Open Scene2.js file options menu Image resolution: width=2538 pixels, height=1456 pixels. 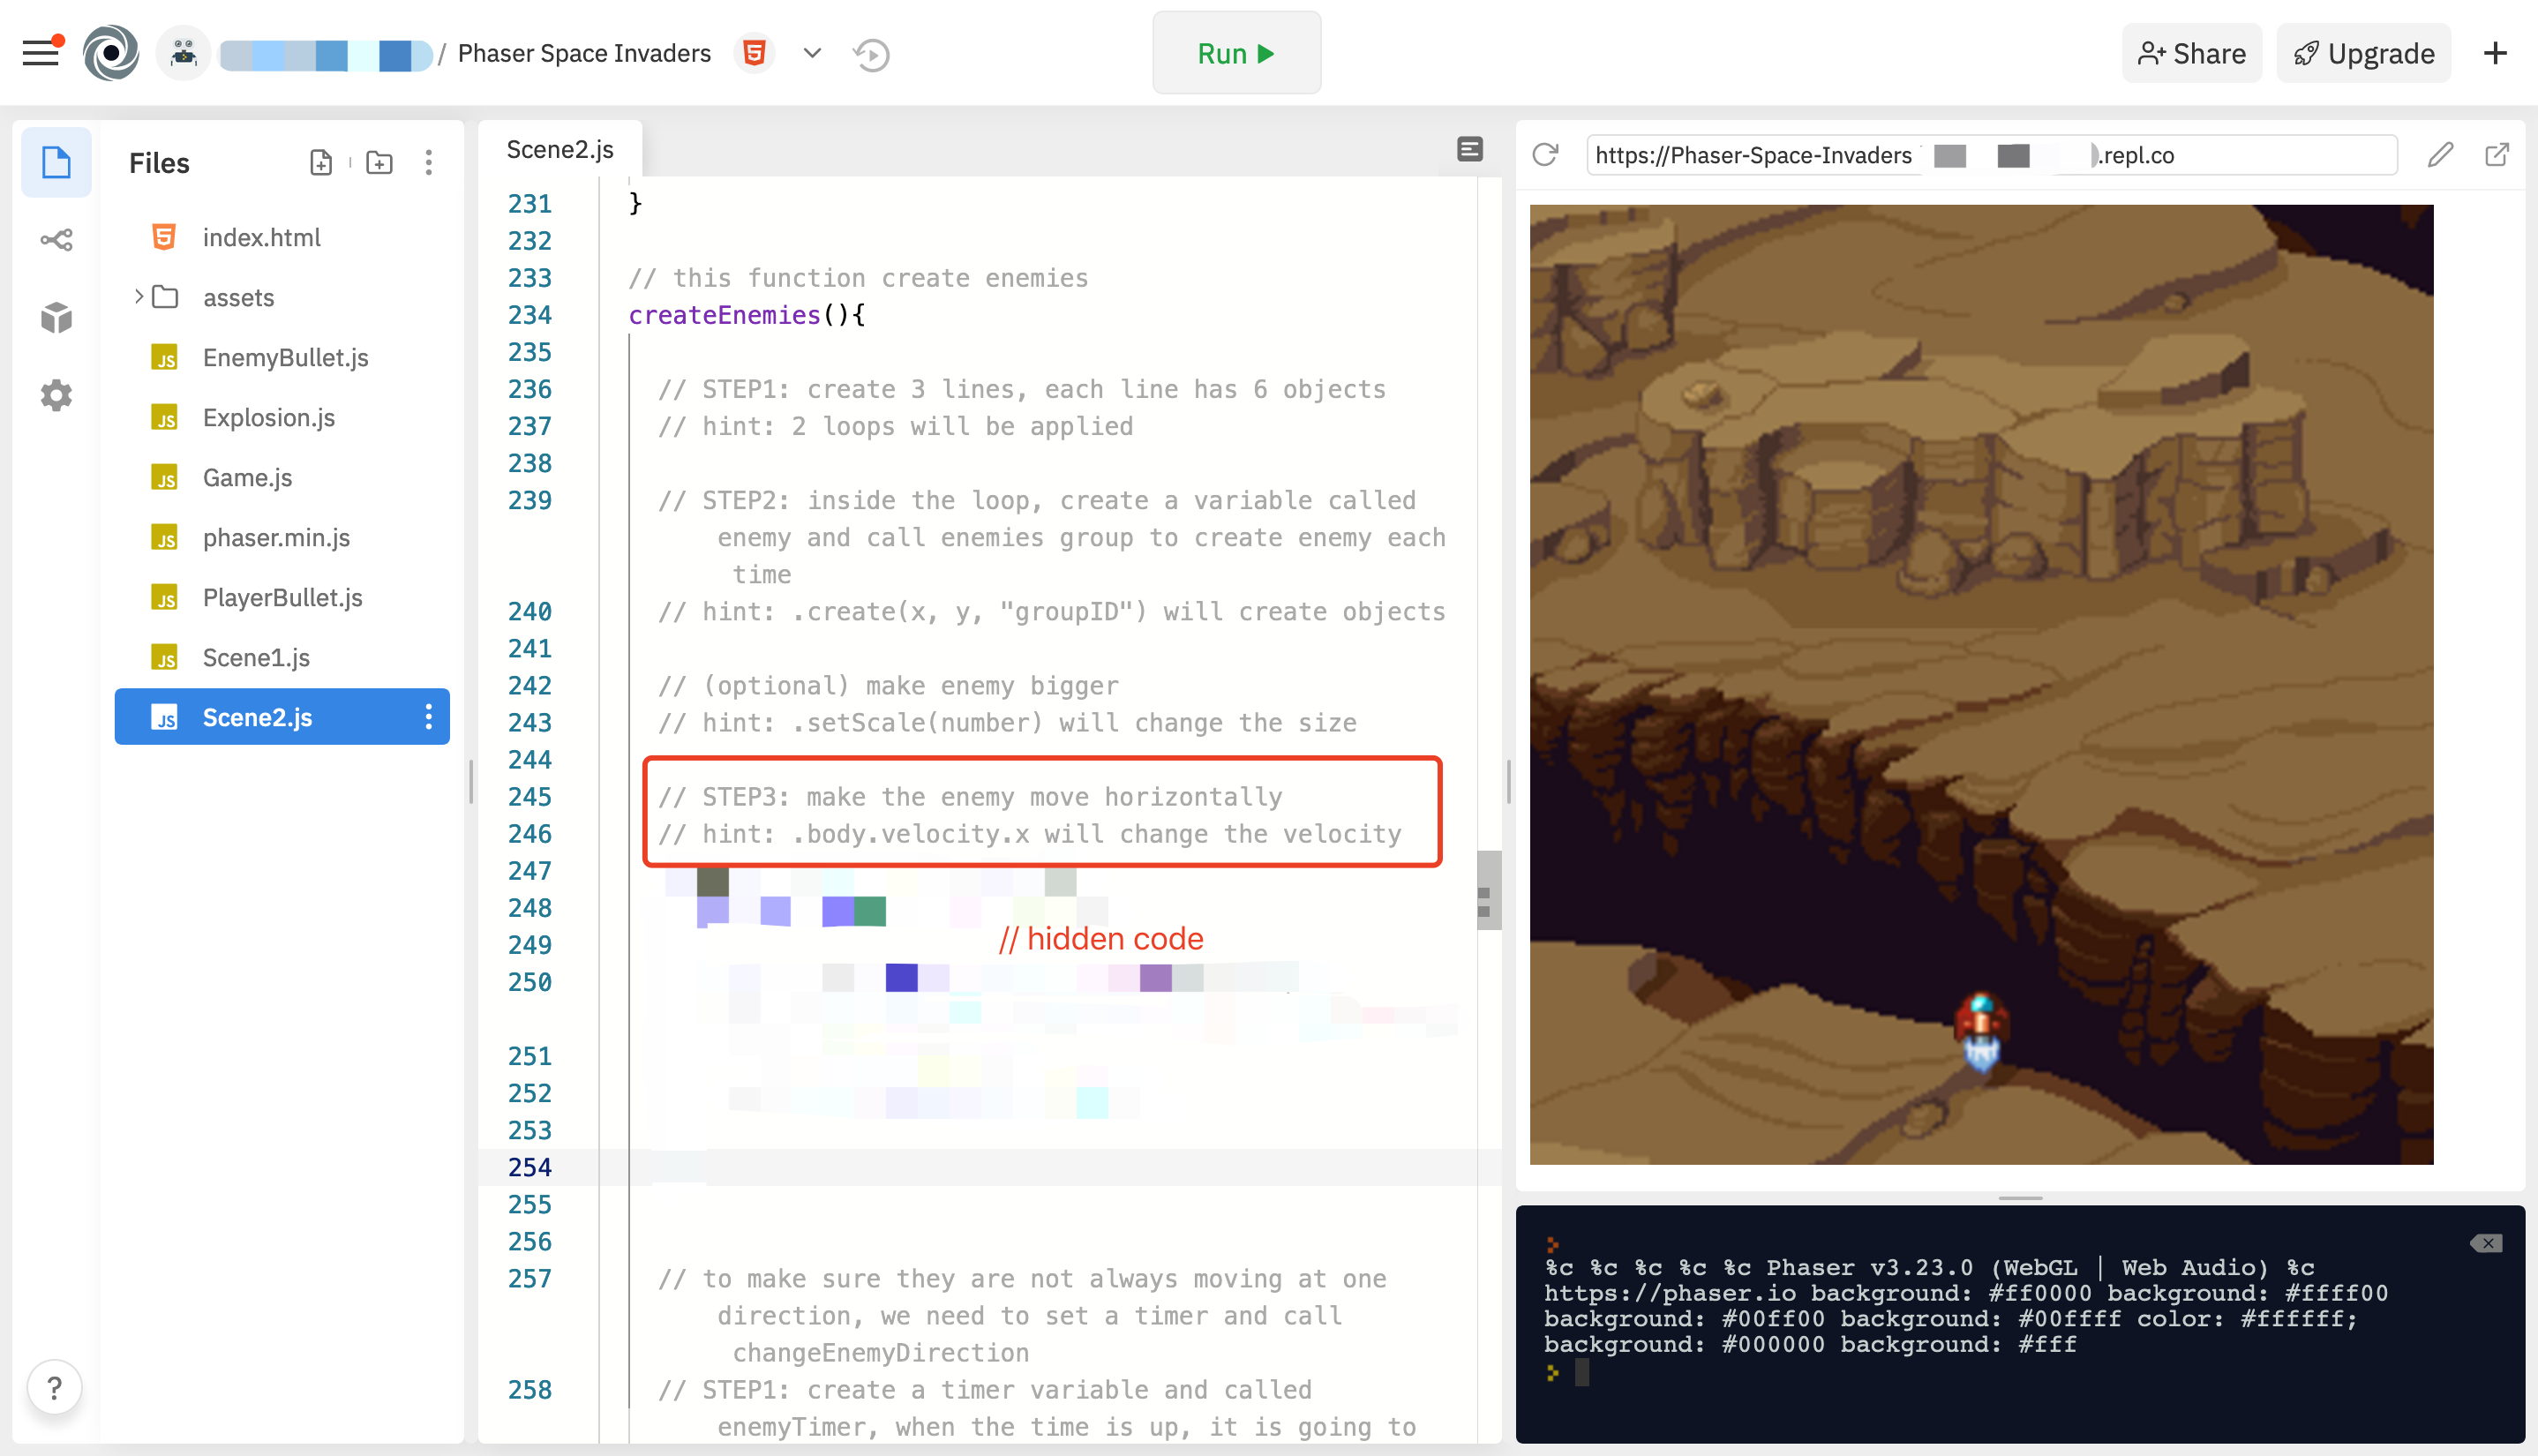coord(428,717)
